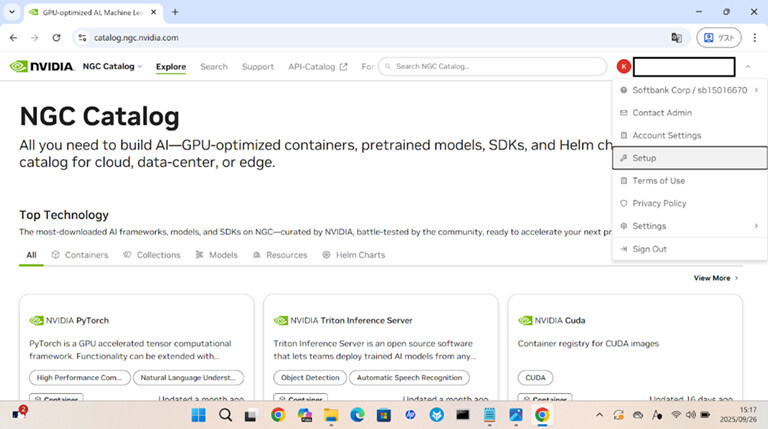Open Task View on the taskbar

click(251, 415)
